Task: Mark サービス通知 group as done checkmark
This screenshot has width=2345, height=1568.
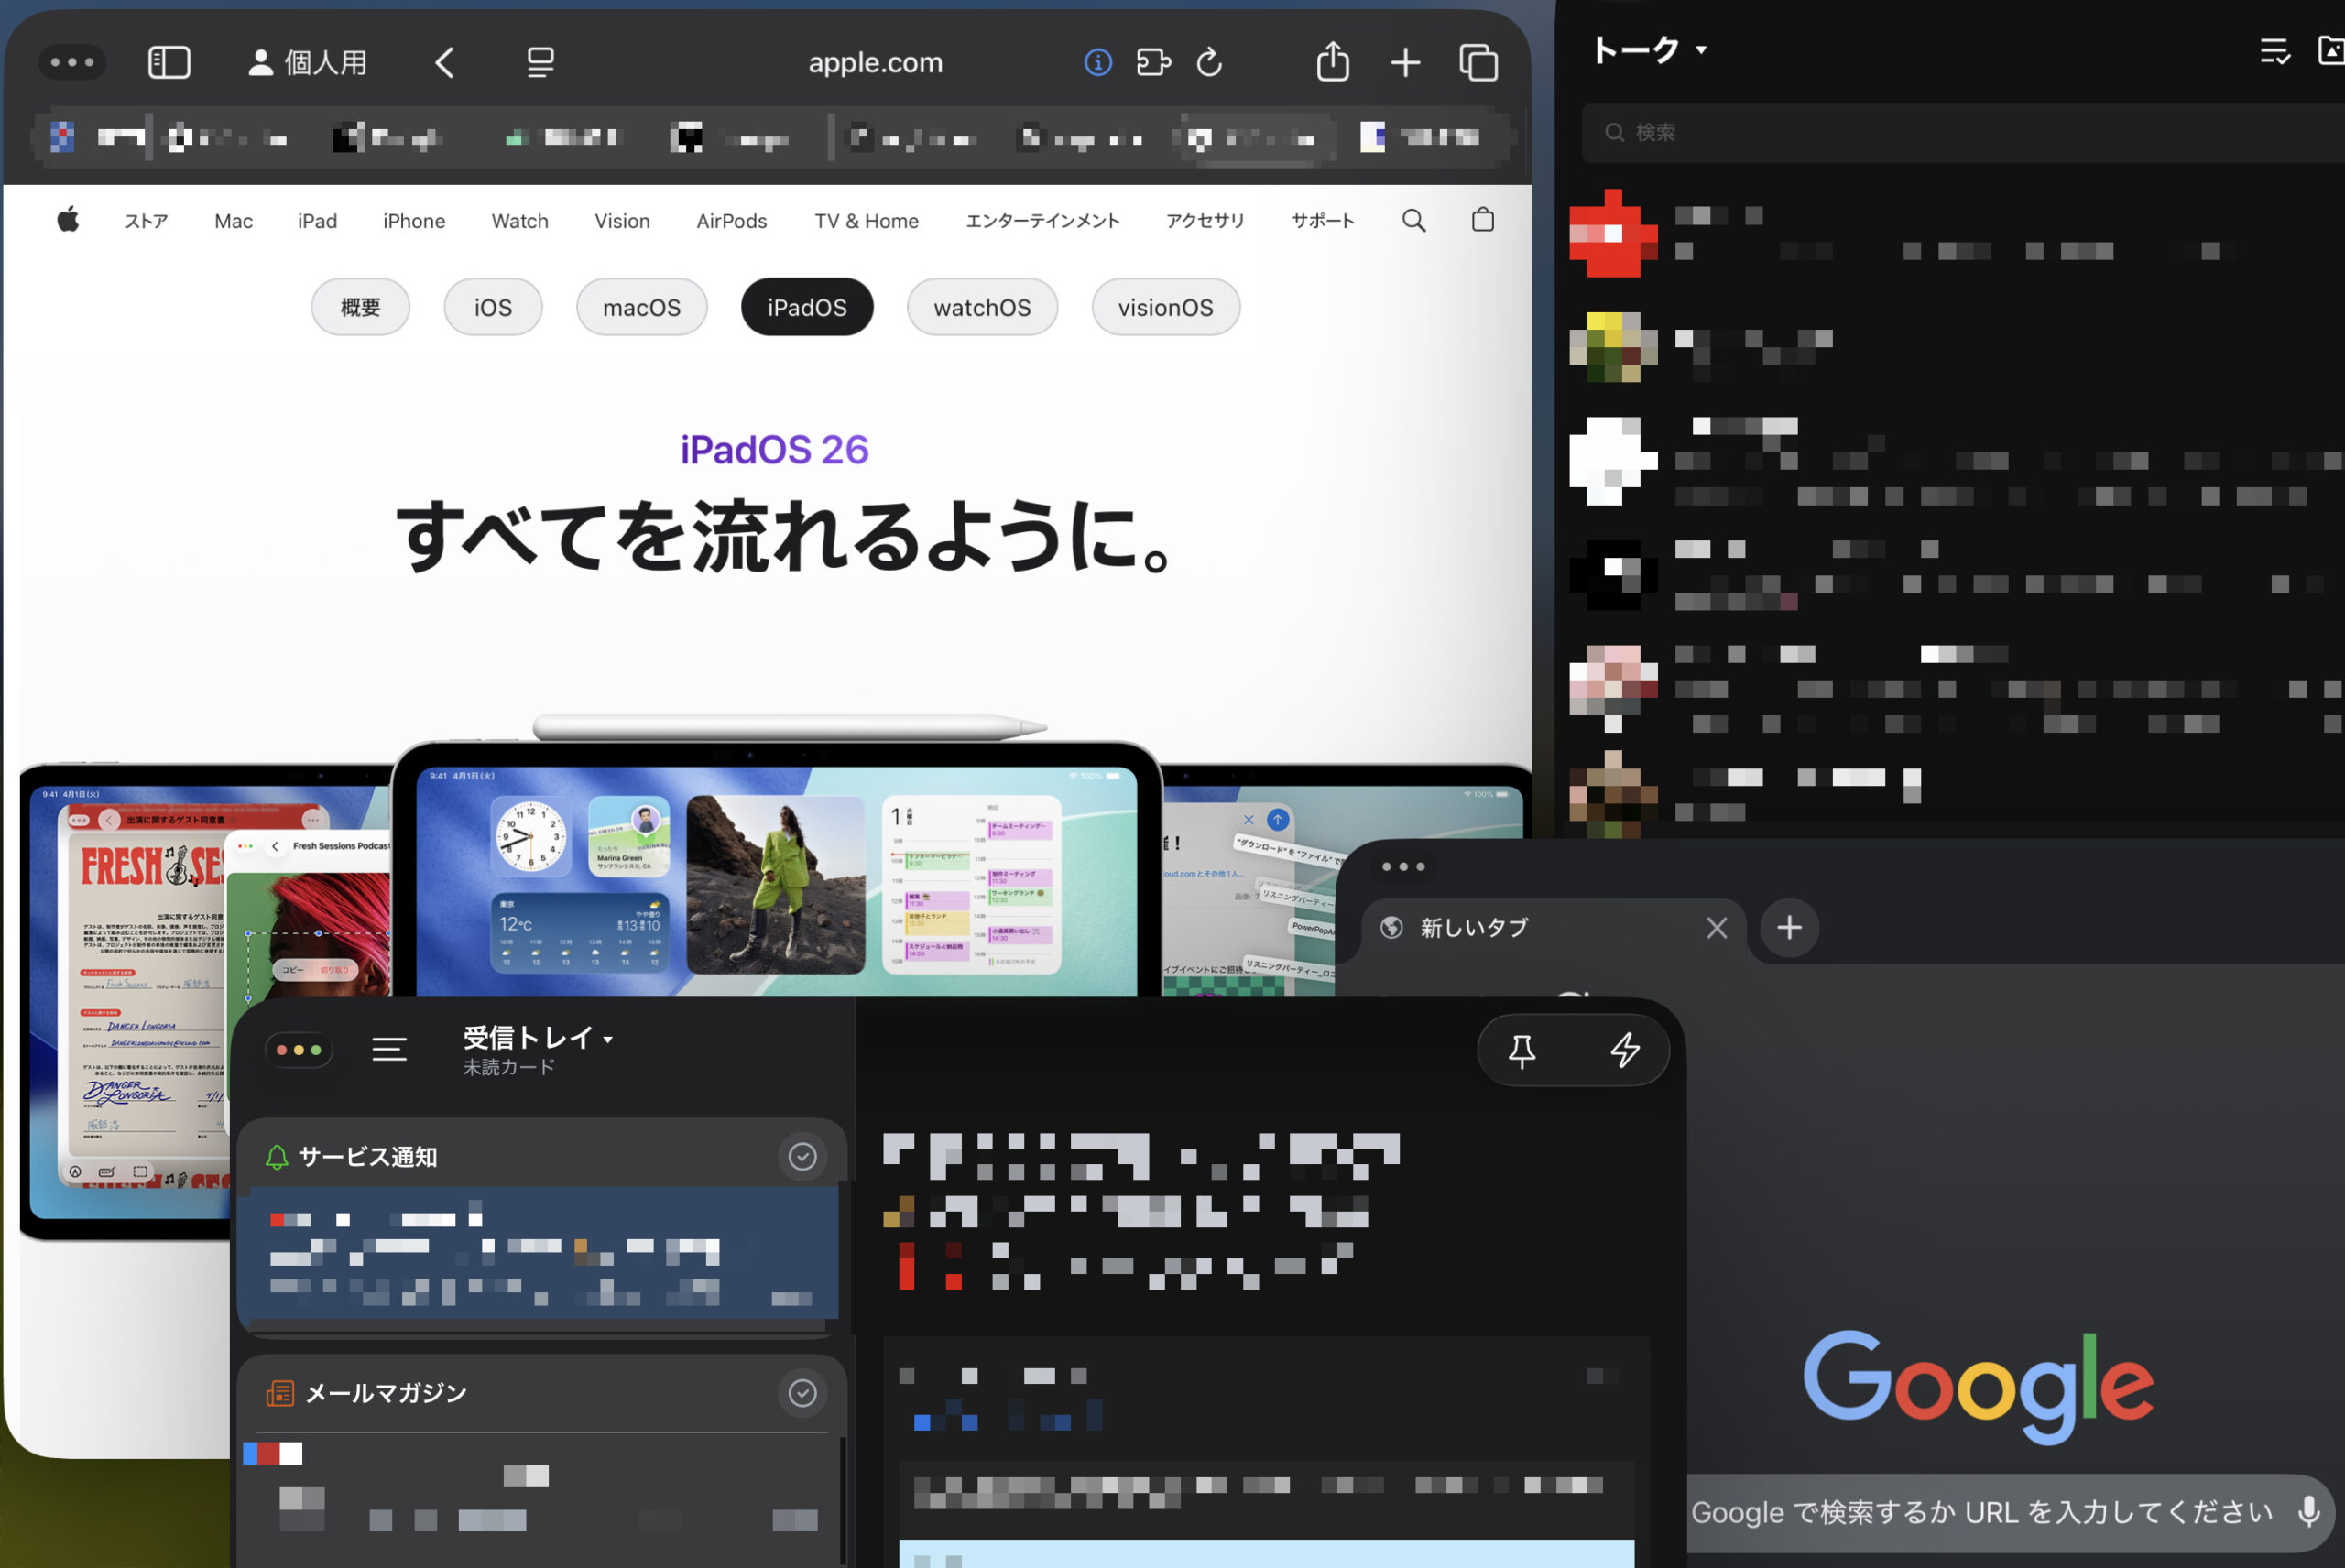Action: pos(802,1157)
